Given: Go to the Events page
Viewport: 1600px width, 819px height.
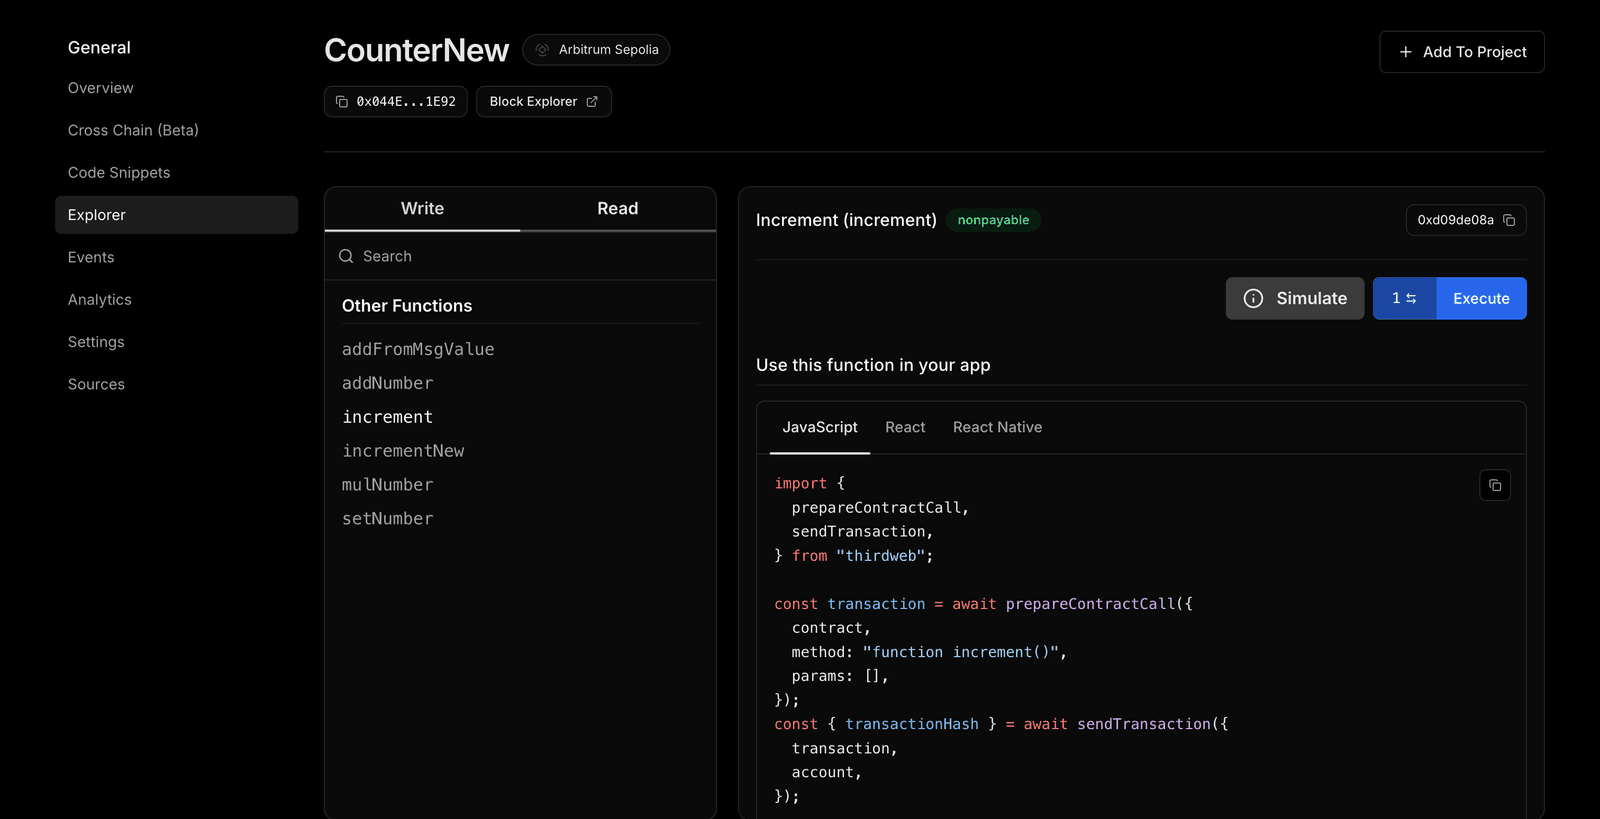Looking at the screenshot, I should click(91, 258).
